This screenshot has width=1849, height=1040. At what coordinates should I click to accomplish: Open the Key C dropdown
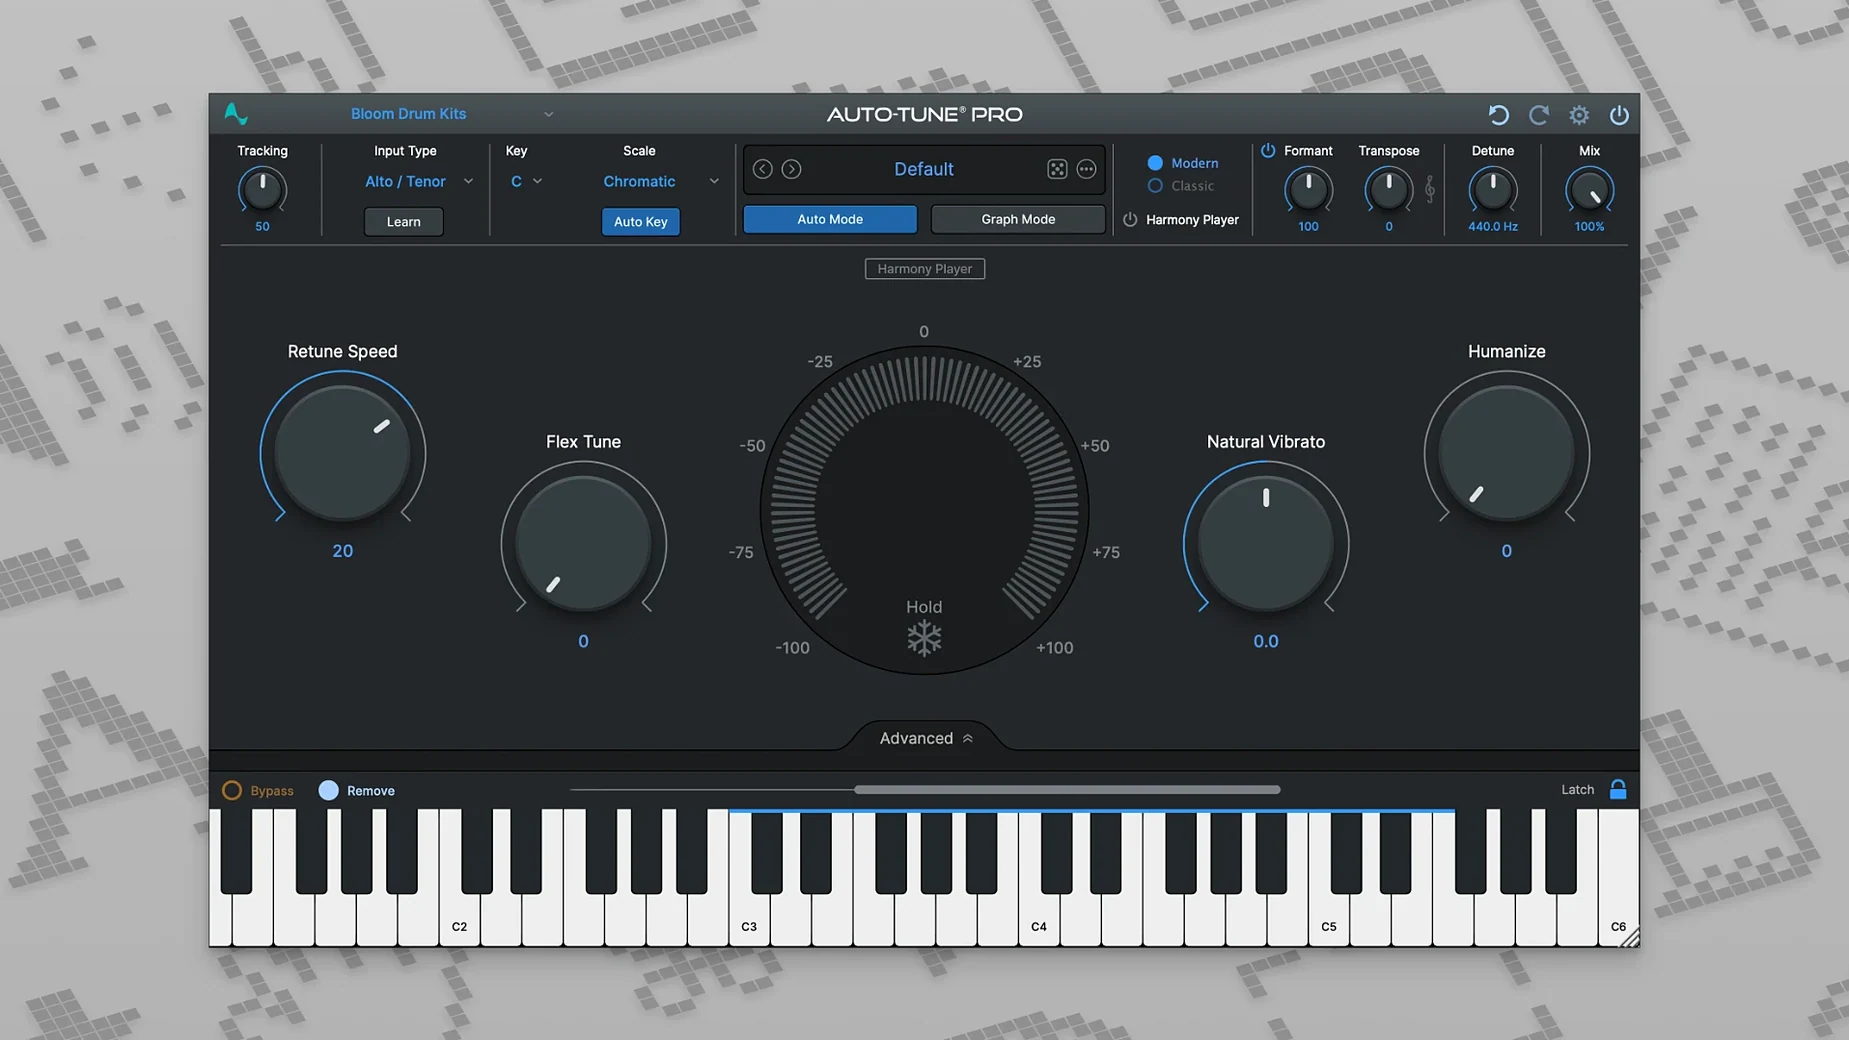click(526, 181)
